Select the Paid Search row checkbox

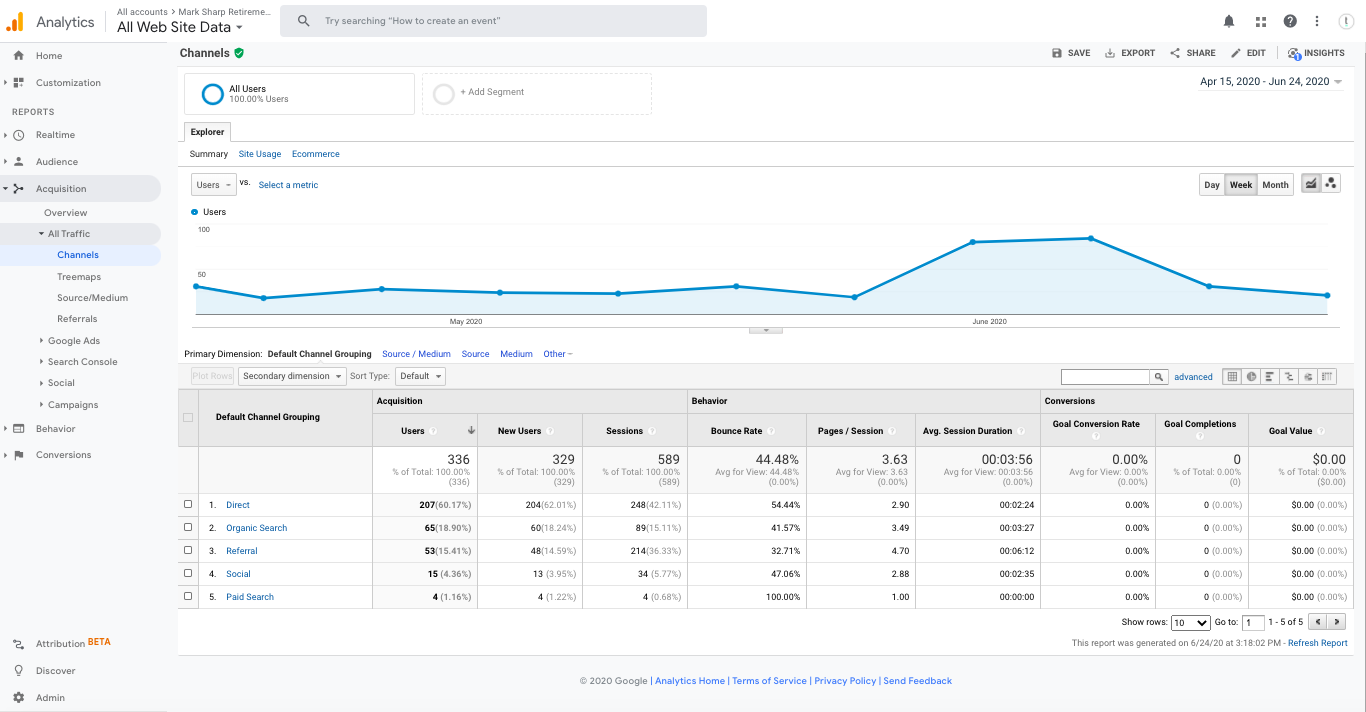[188, 597]
